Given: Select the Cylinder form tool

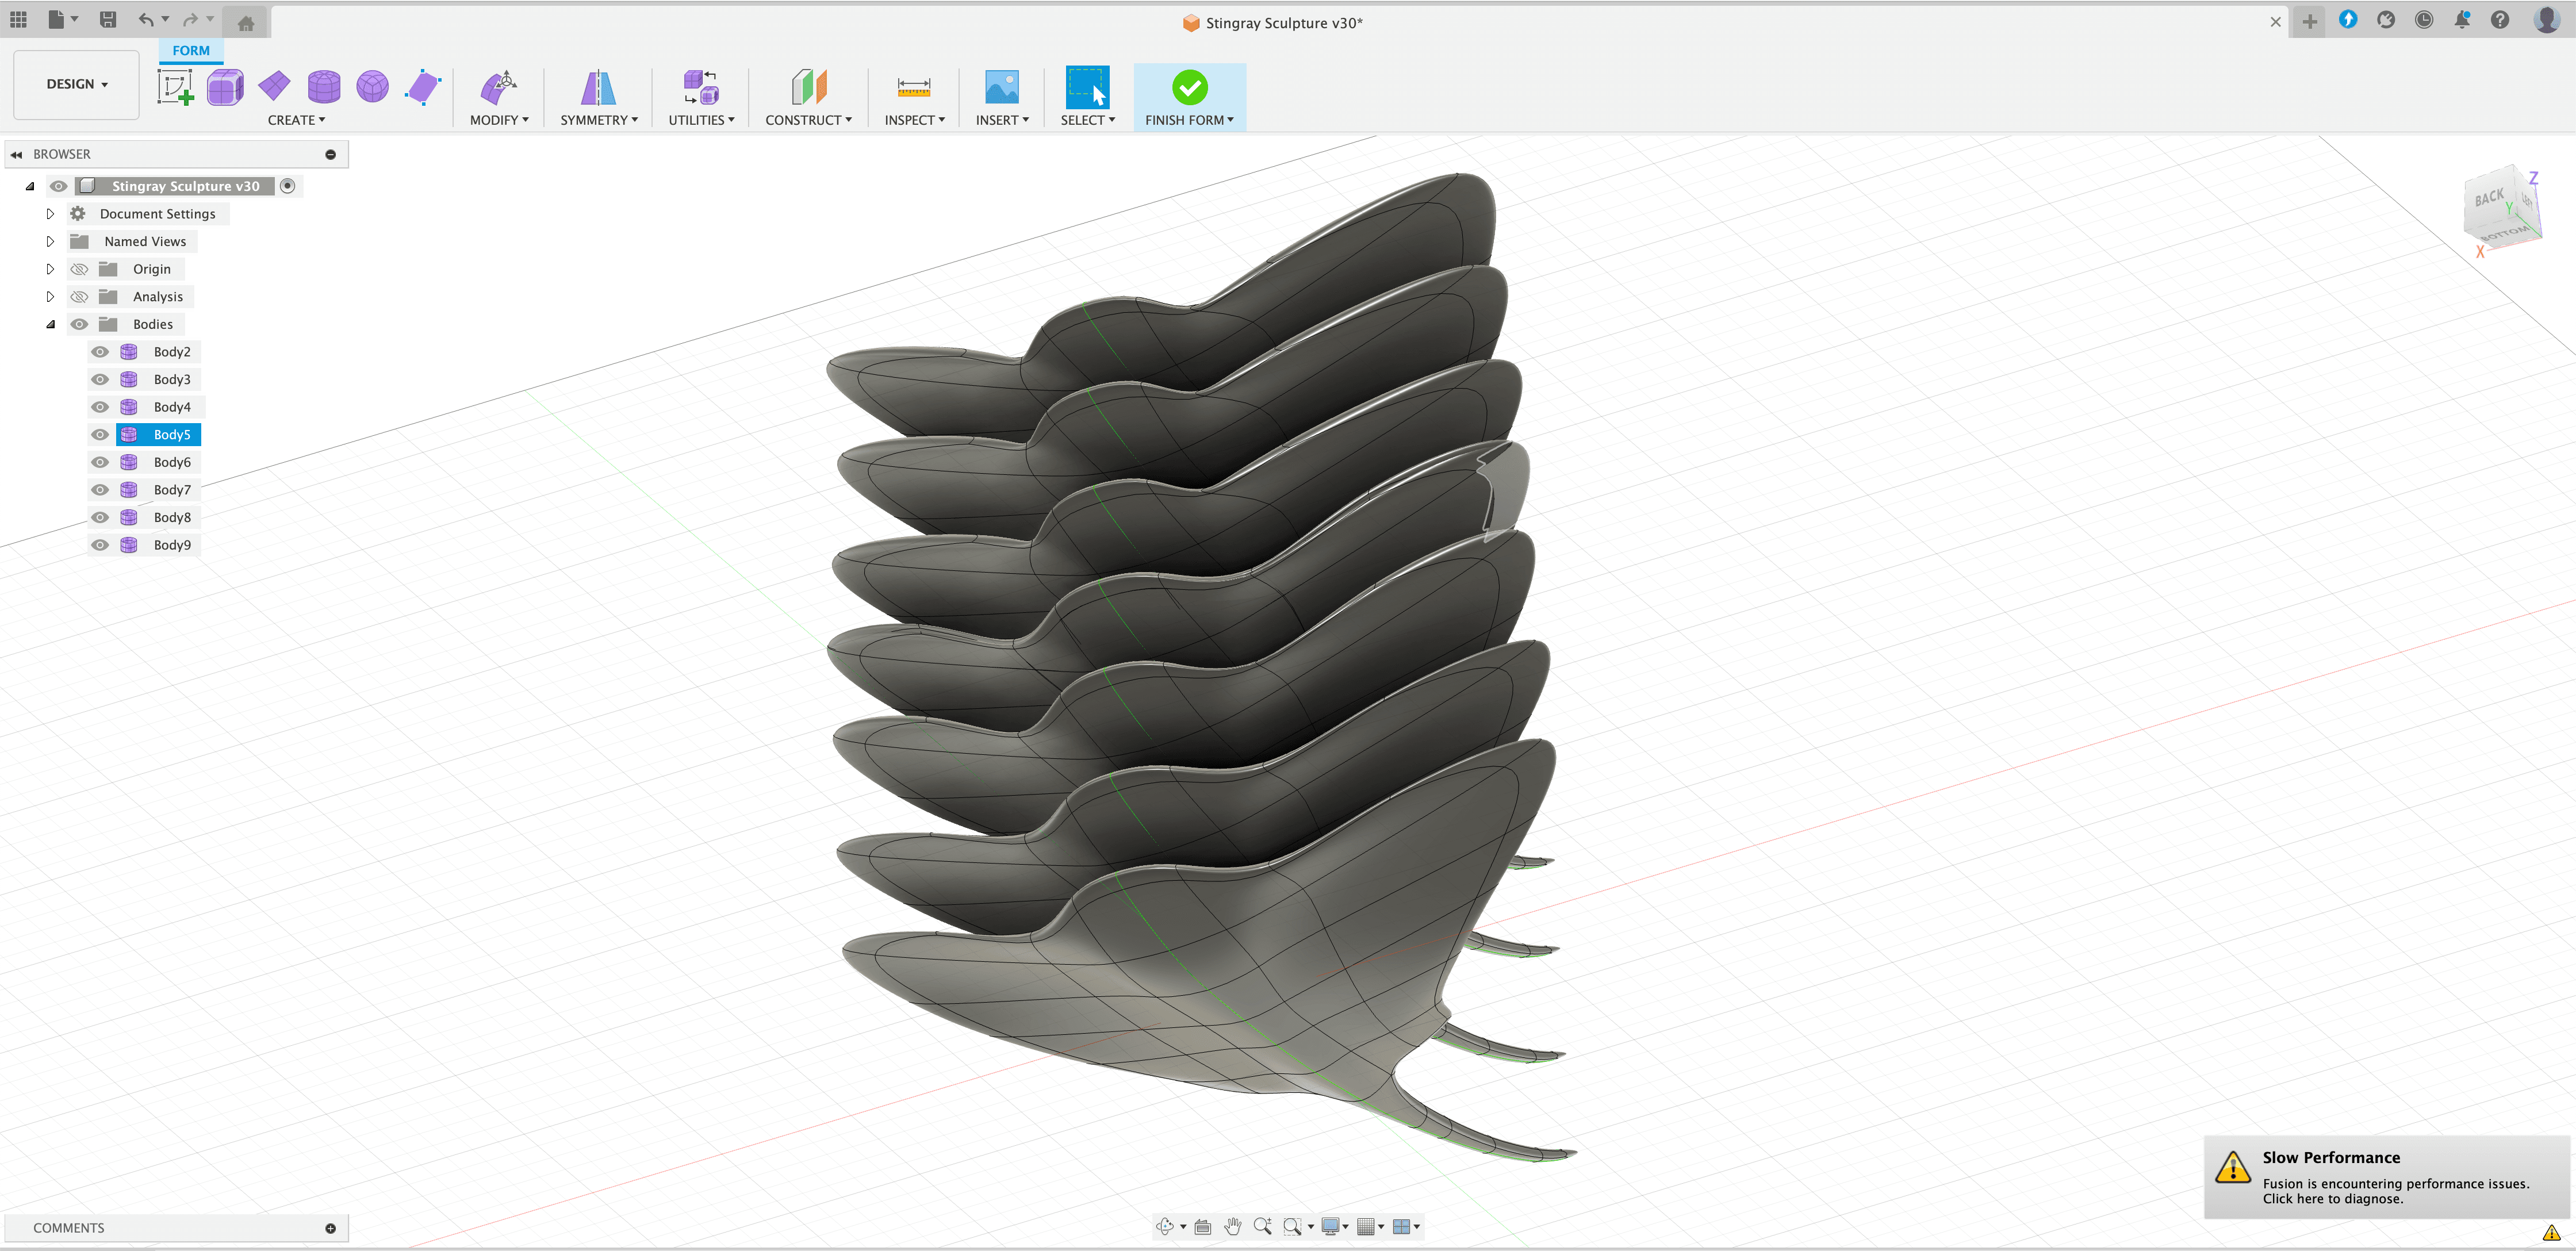Looking at the screenshot, I should pyautogui.click(x=323, y=87).
